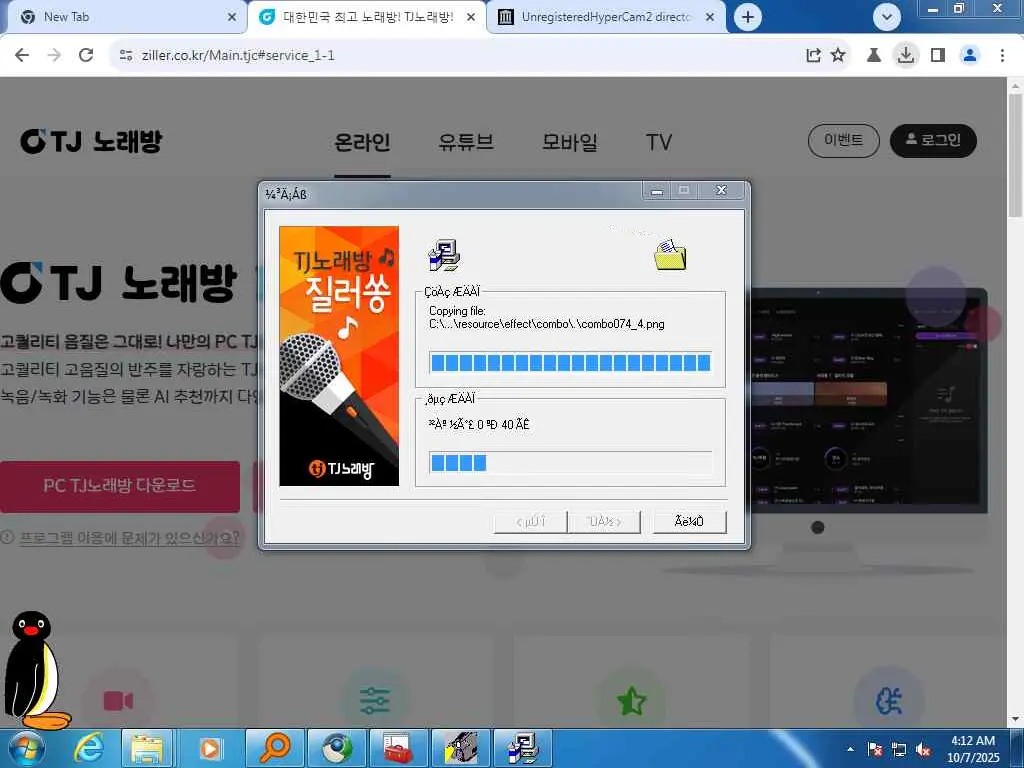Bookmark this page with the star icon
This screenshot has height=768, width=1024.
[838, 56]
